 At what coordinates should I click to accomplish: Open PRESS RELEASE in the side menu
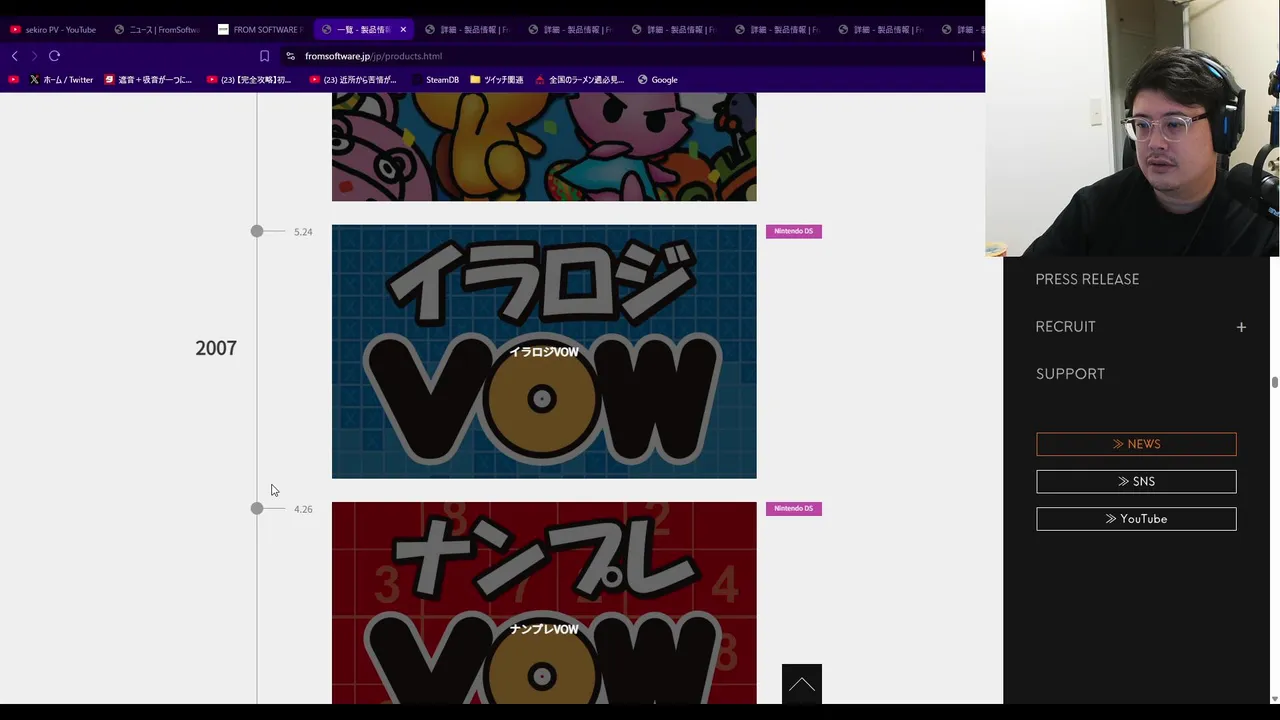coord(1087,279)
